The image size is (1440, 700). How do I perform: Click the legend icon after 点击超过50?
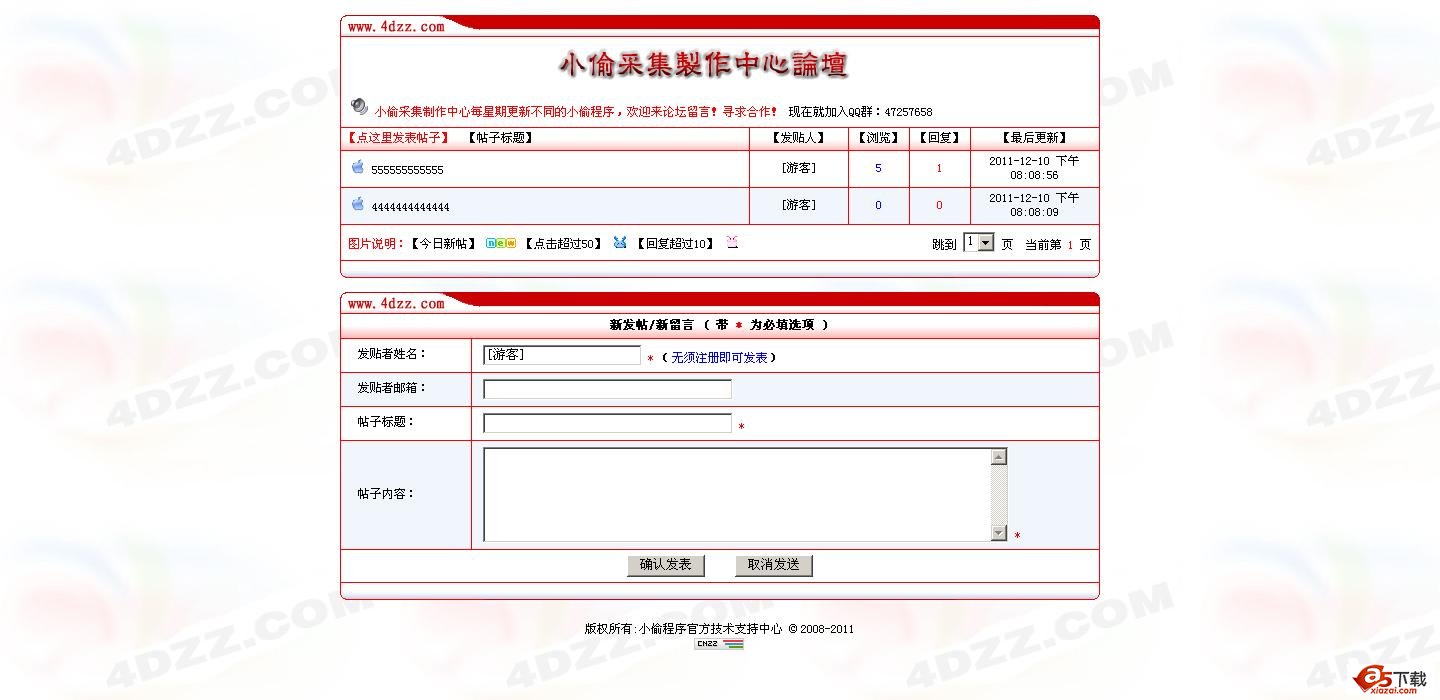pos(620,242)
